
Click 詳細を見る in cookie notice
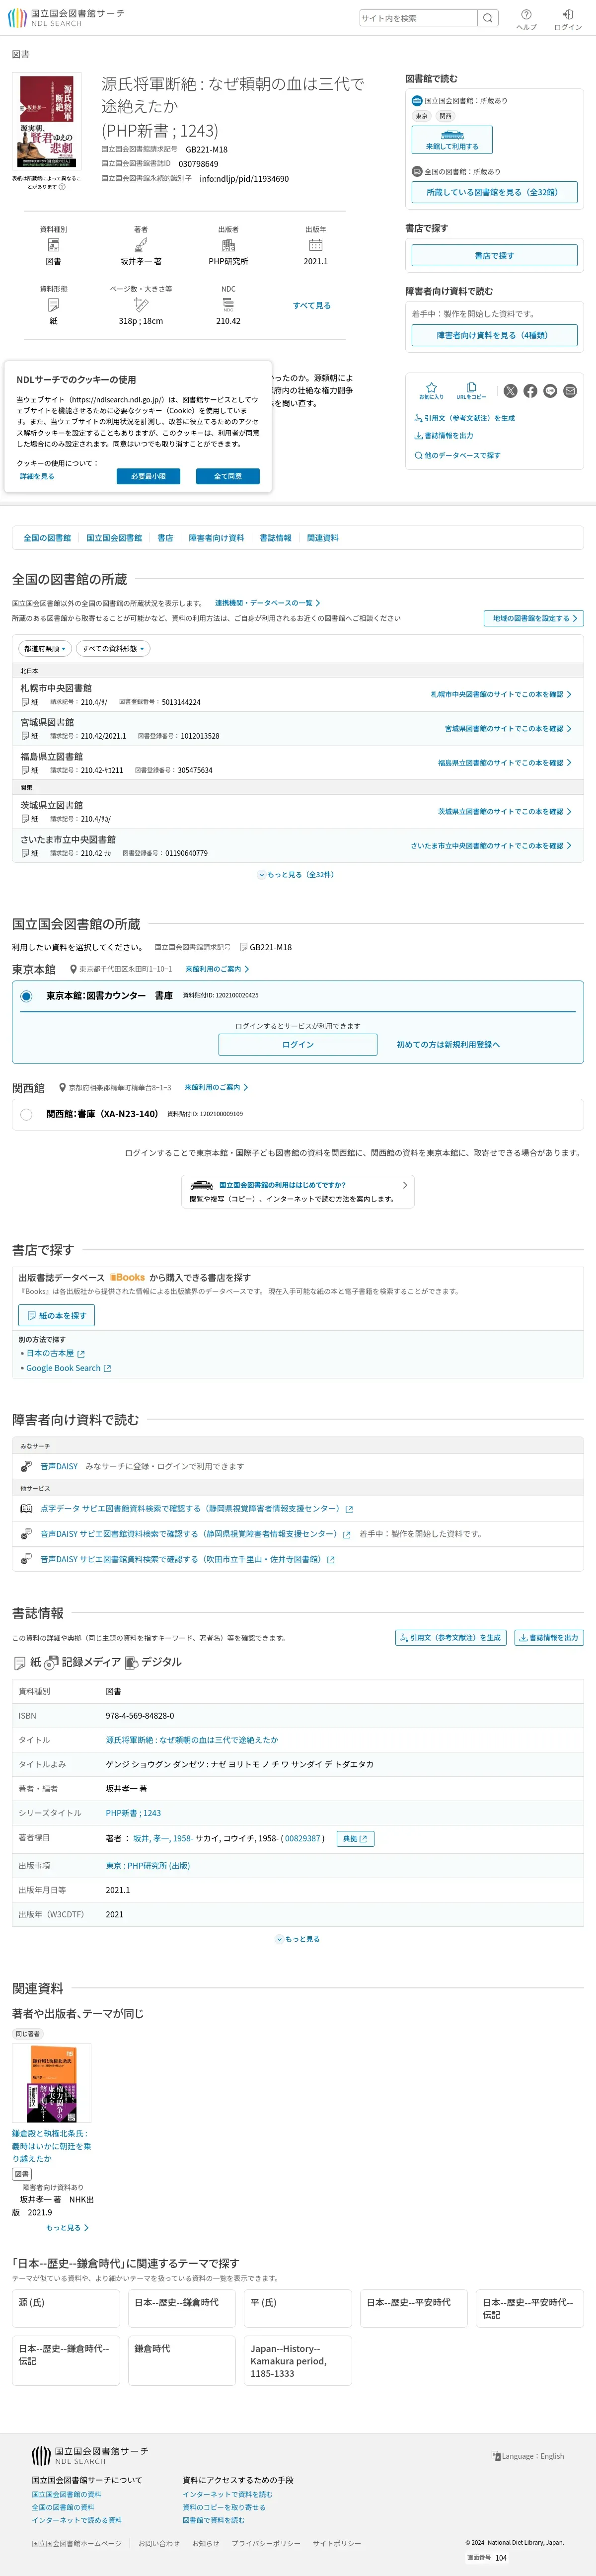point(37,476)
